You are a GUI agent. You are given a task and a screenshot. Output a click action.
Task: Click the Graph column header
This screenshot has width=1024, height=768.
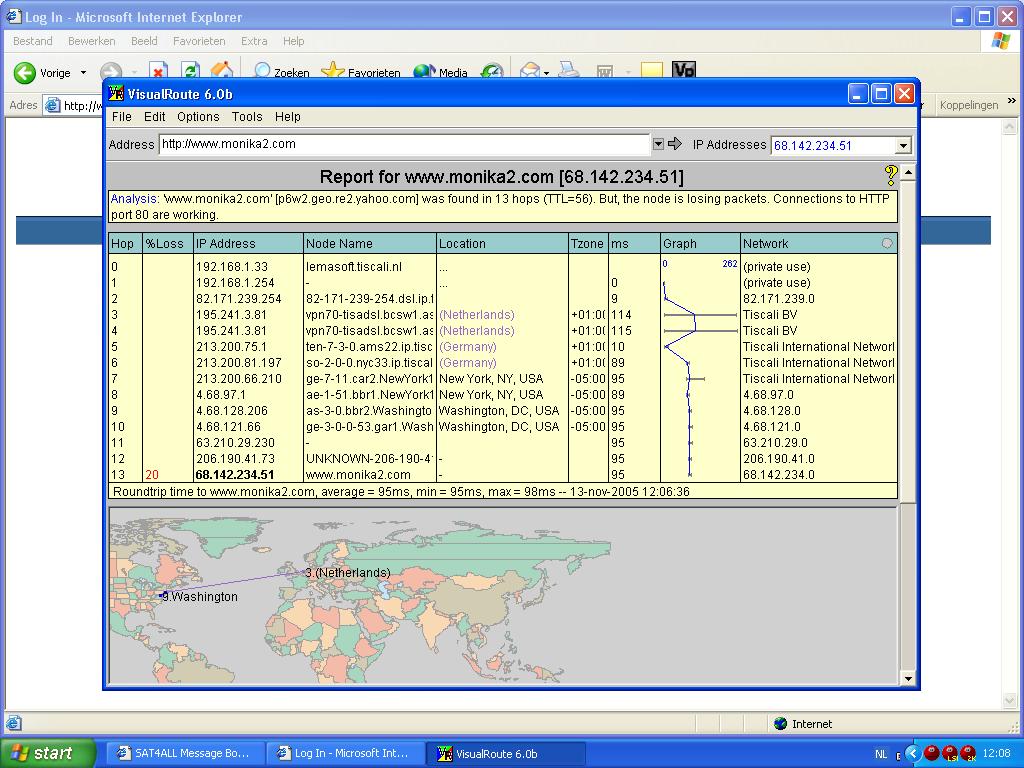tap(700, 244)
